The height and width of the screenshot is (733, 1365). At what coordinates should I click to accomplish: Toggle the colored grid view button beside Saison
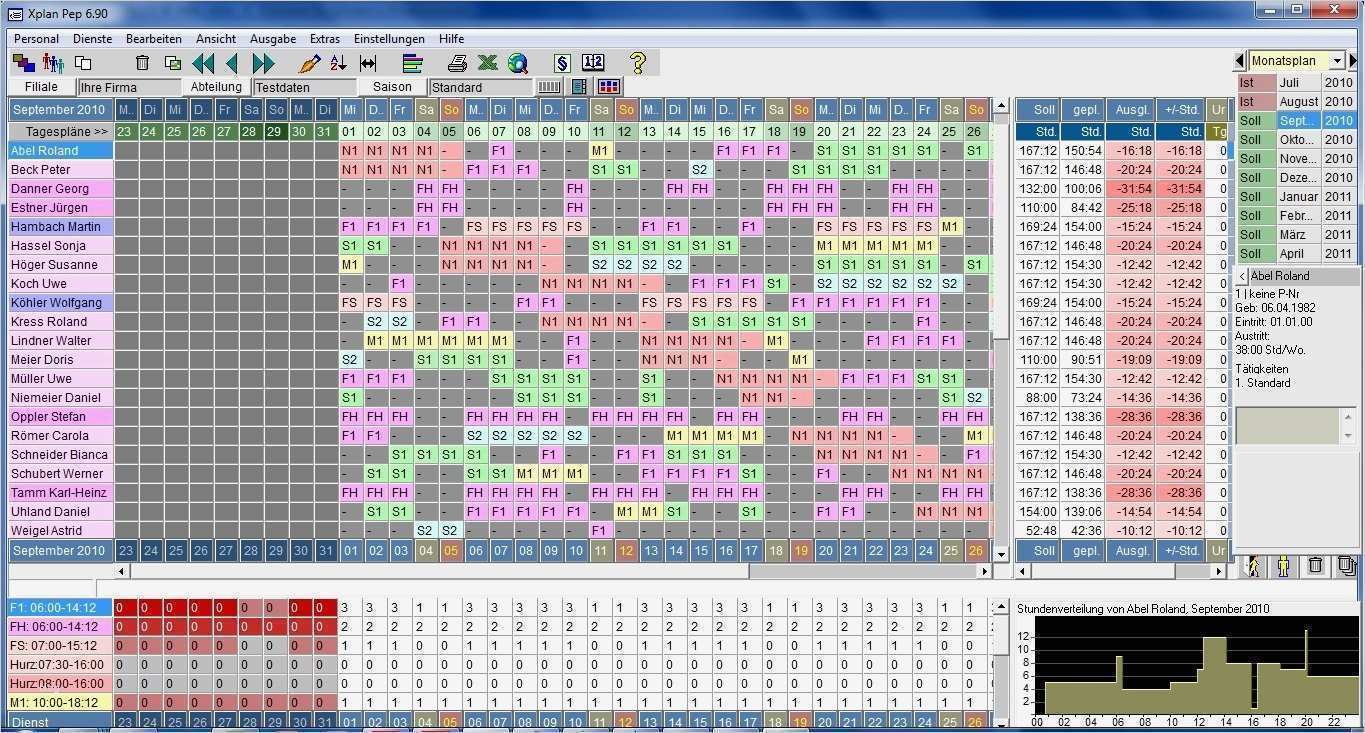609,87
